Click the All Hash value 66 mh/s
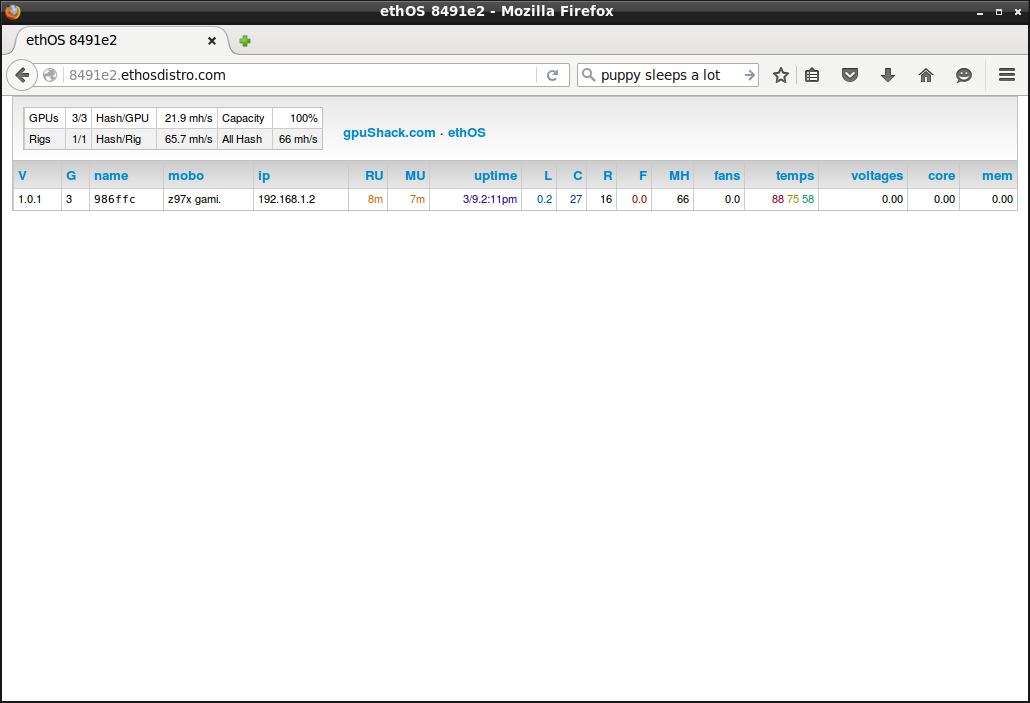This screenshot has height=703, width=1030. pos(298,139)
